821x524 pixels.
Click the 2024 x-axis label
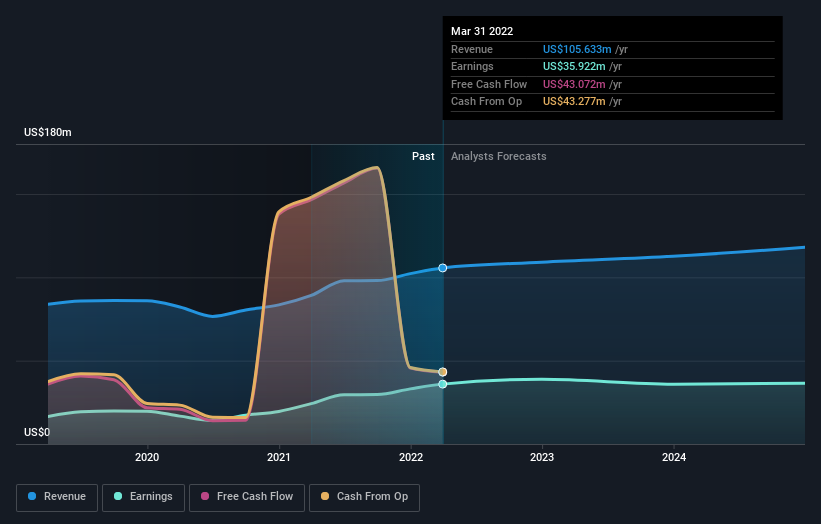(x=674, y=457)
